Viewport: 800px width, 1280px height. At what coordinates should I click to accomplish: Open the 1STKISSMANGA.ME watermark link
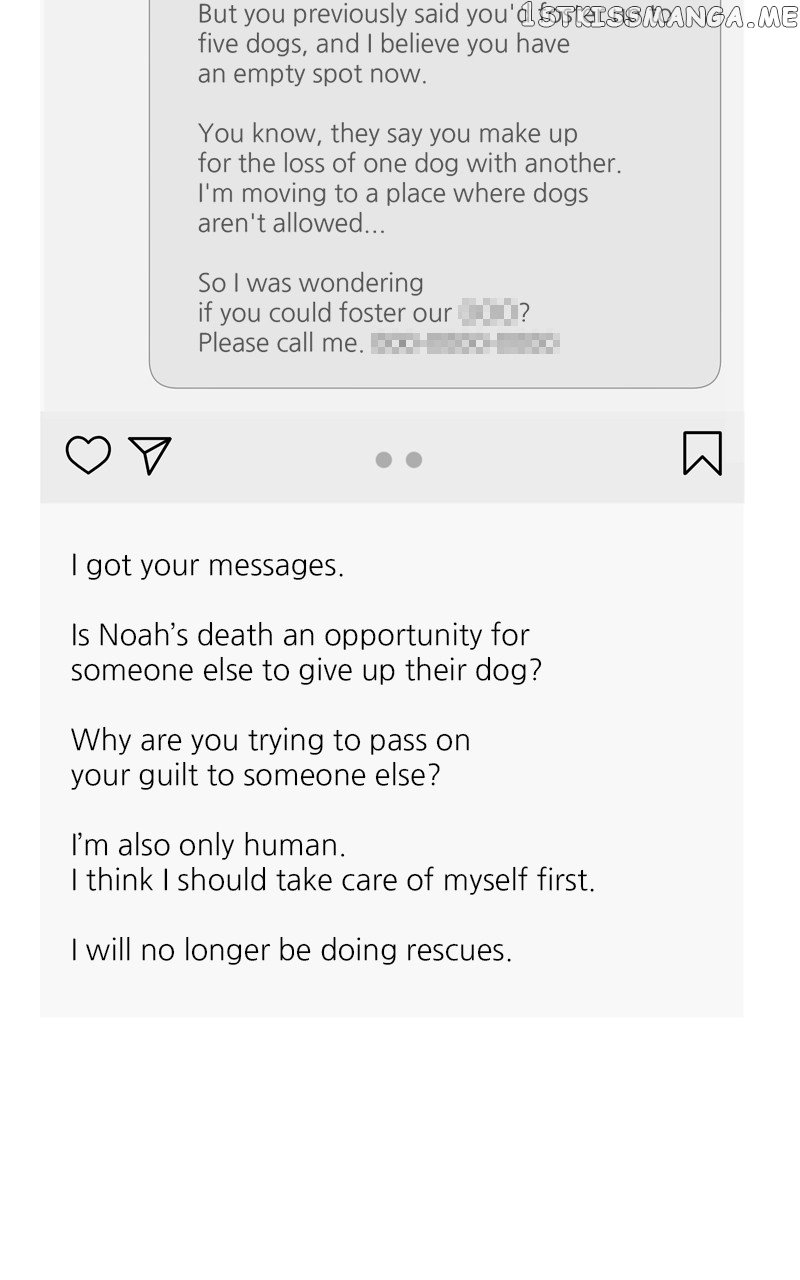coord(659,16)
